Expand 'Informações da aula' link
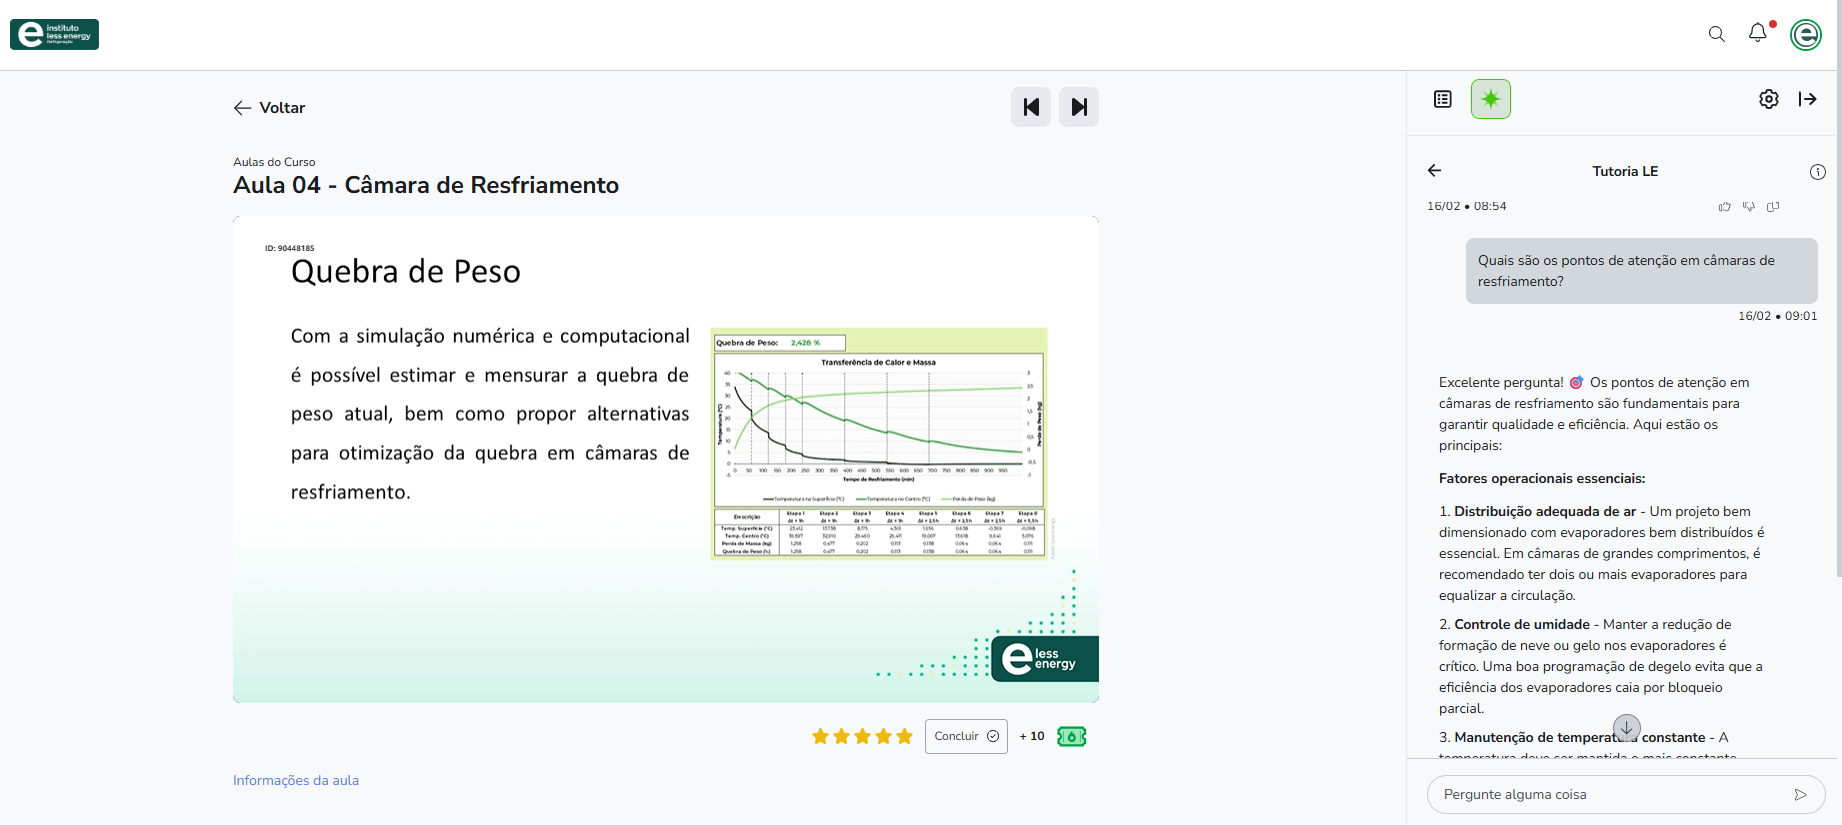Image resolution: width=1842 pixels, height=825 pixels. click(x=296, y=781)
